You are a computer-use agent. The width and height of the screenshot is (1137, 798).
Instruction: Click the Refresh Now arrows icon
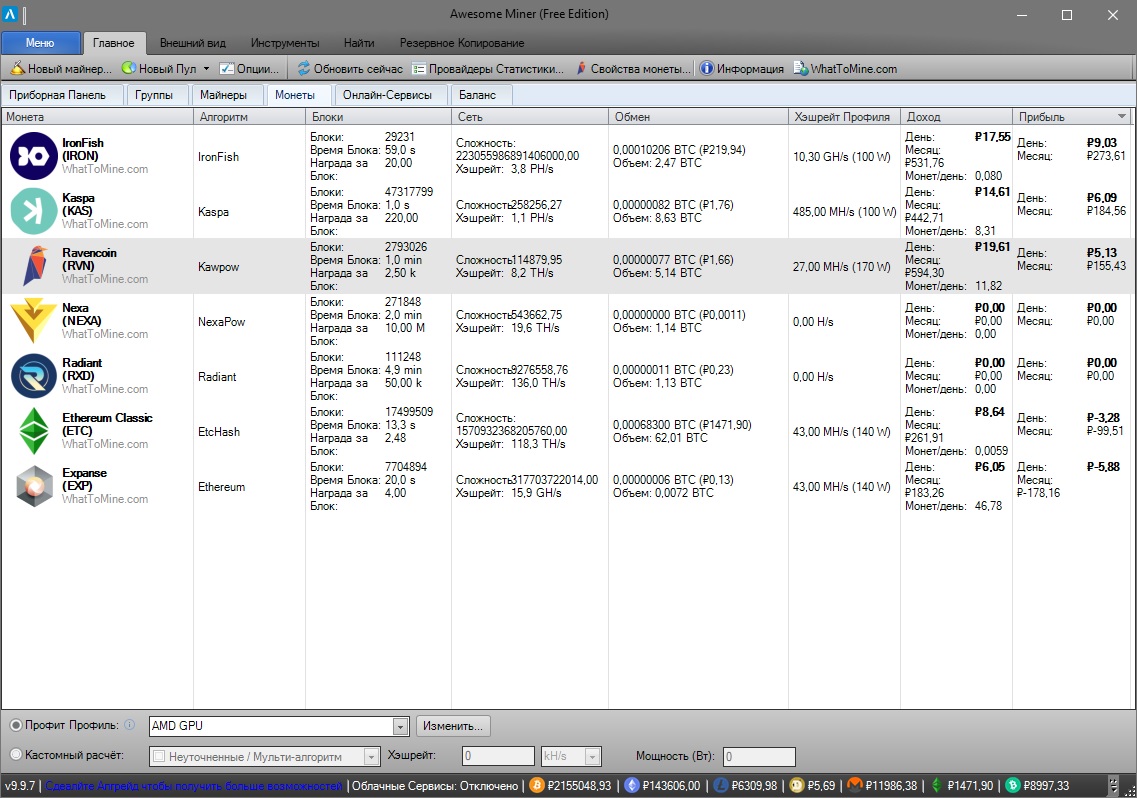click(x=303, y=68)
